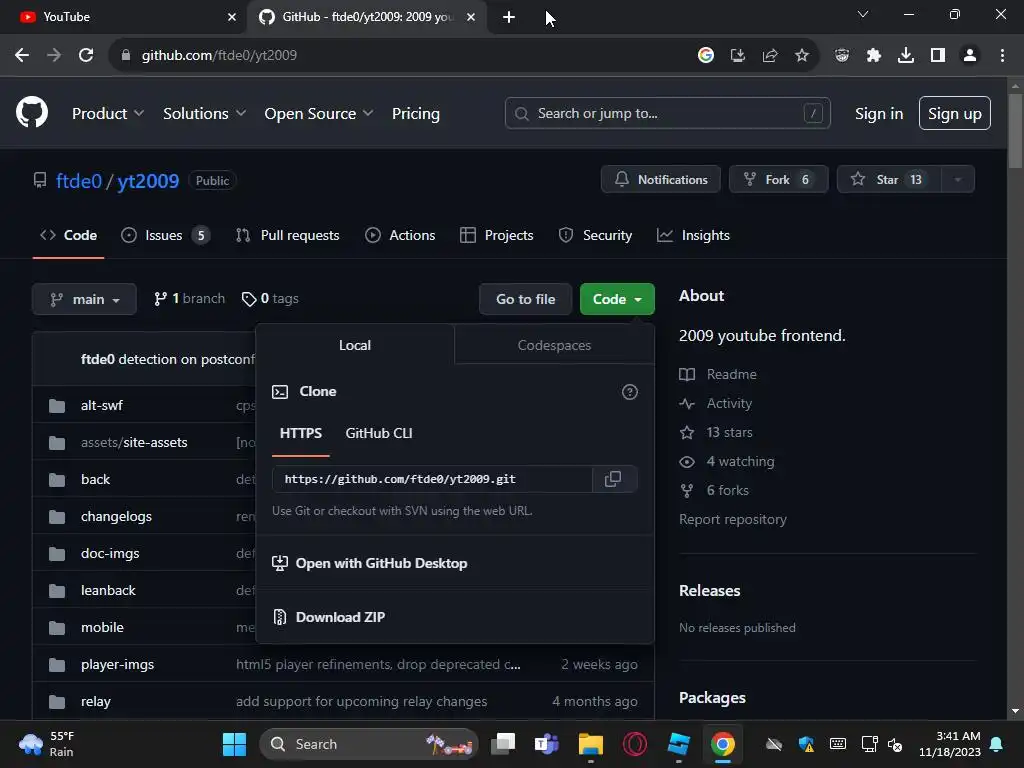Open the changelogs folder
This screenshot has height=768, width=1024.
click(x=116, y=517)
